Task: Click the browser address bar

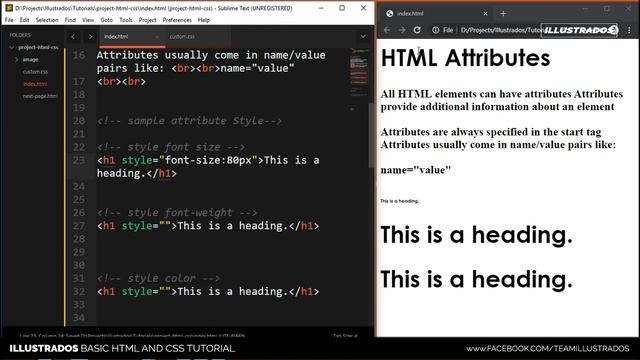Action: coord(501,30)
